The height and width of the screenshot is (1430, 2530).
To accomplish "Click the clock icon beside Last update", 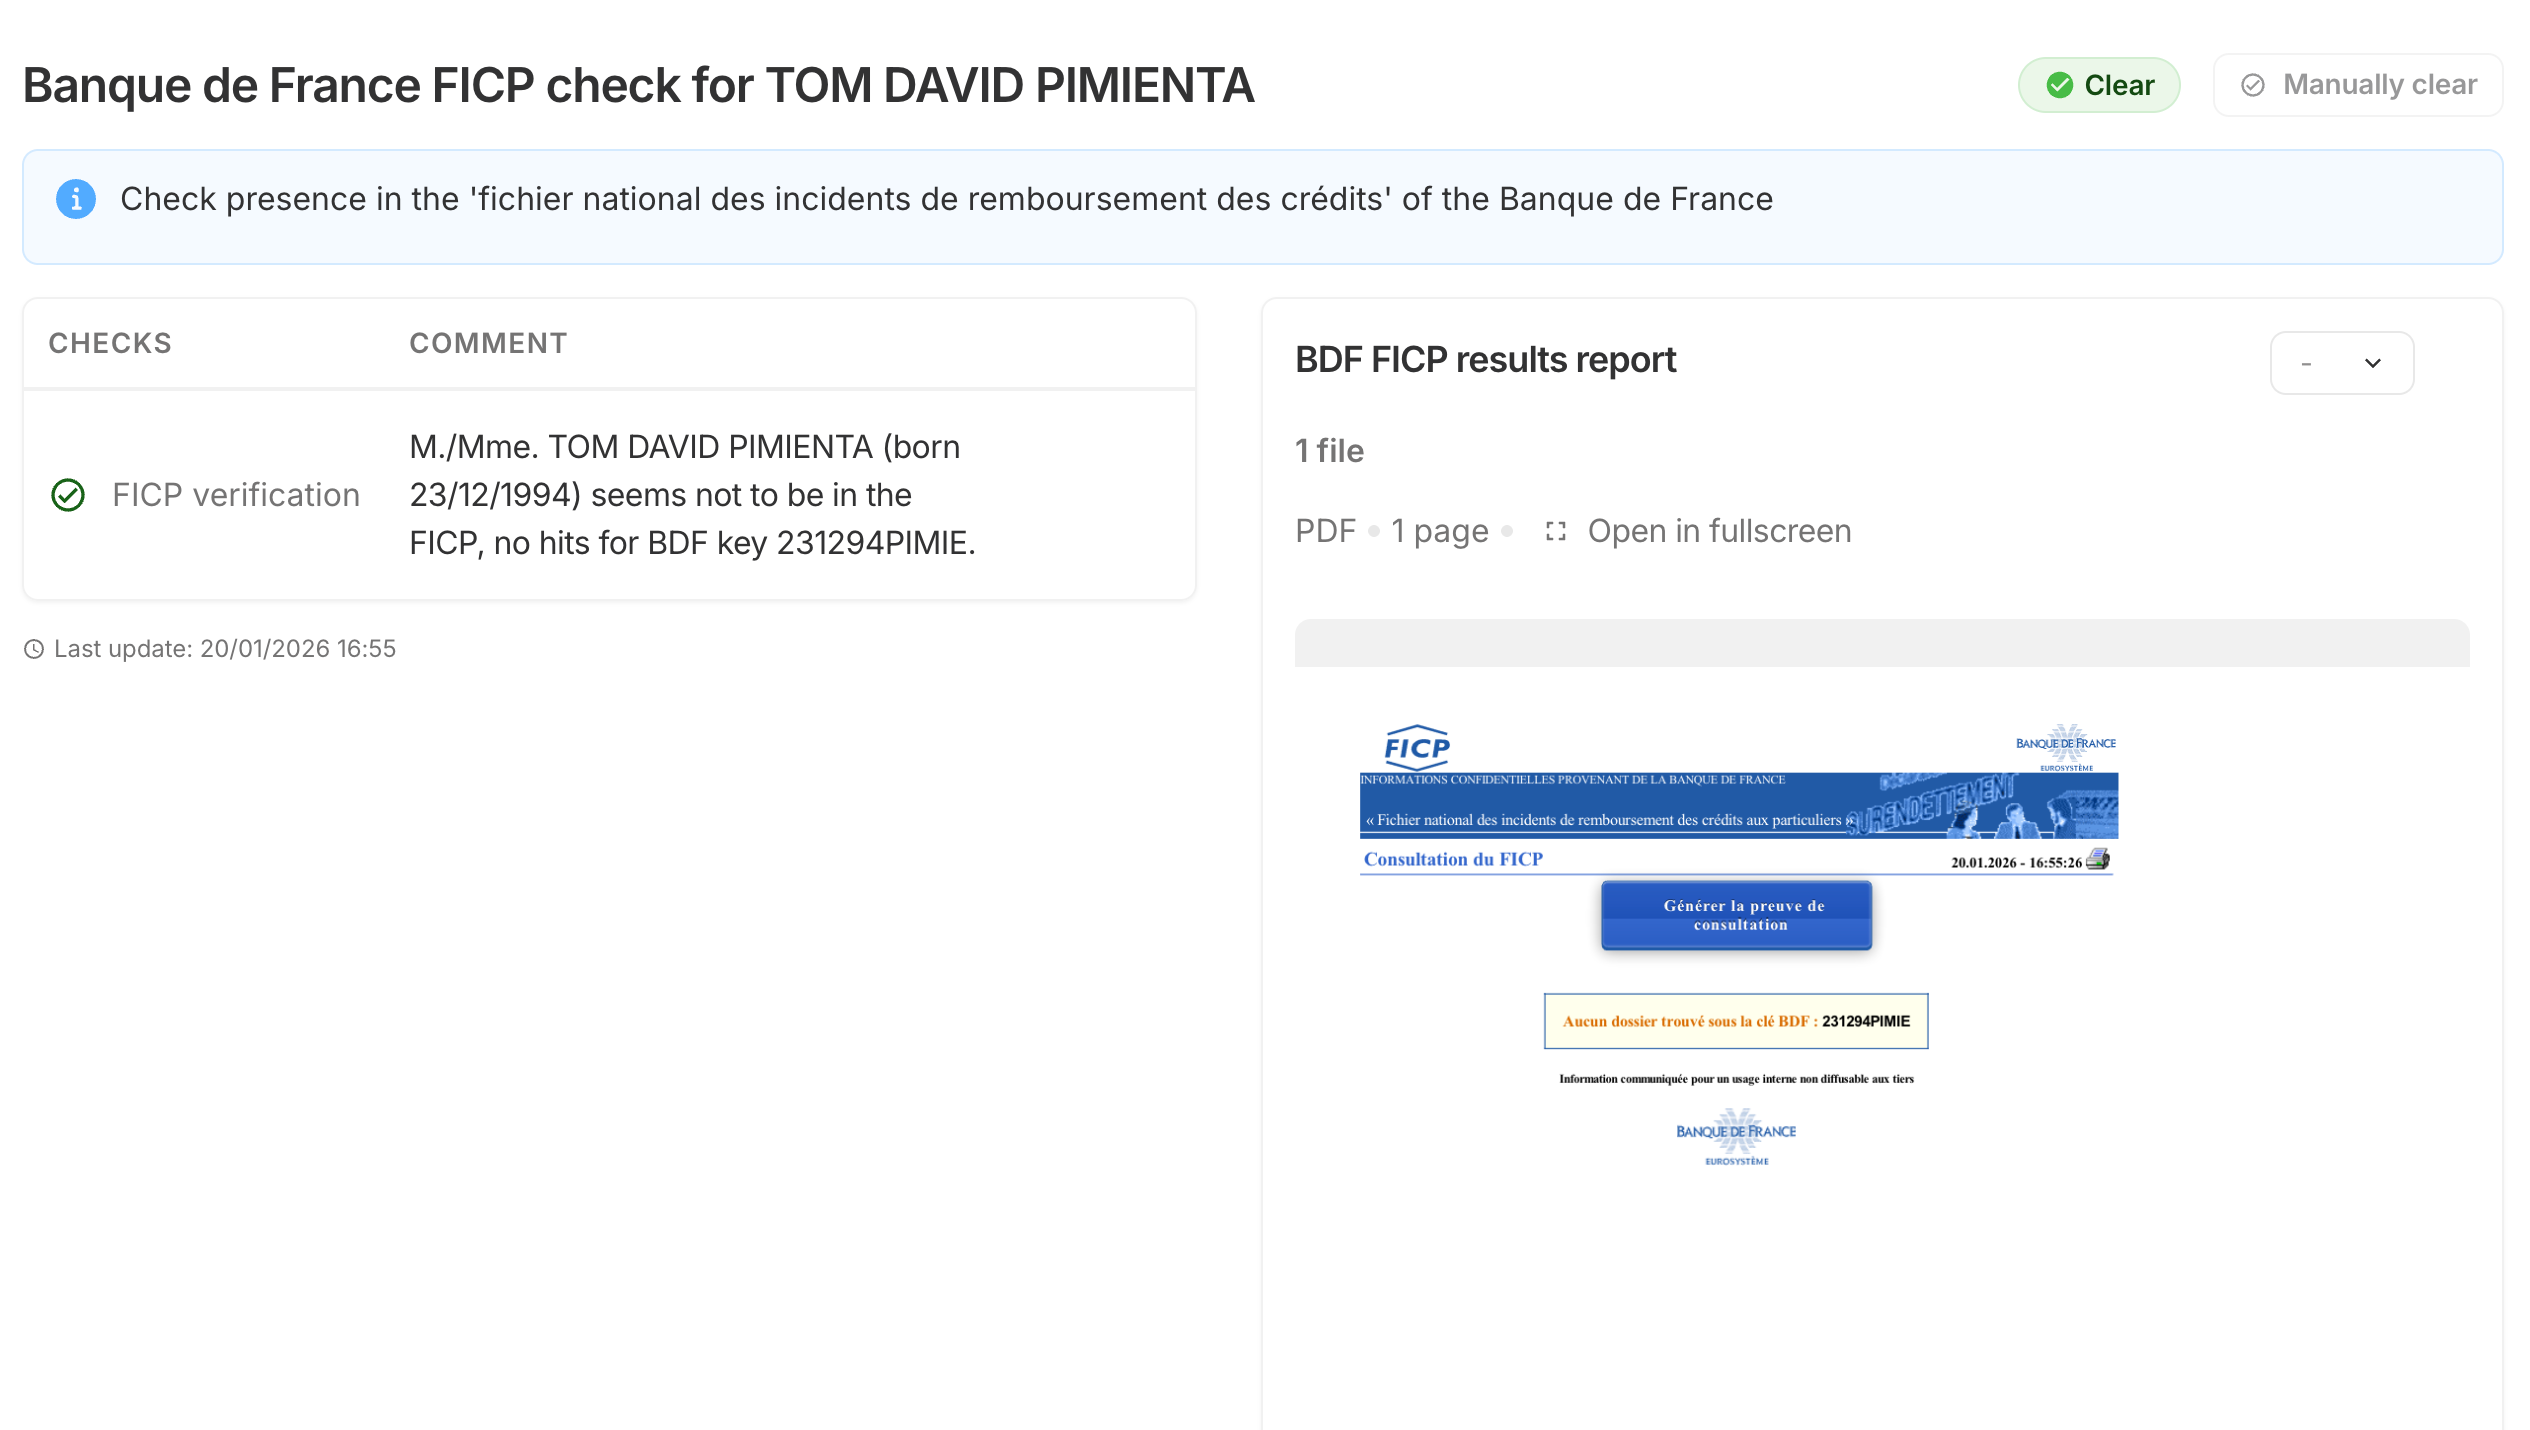I will [x=34, y=649].
